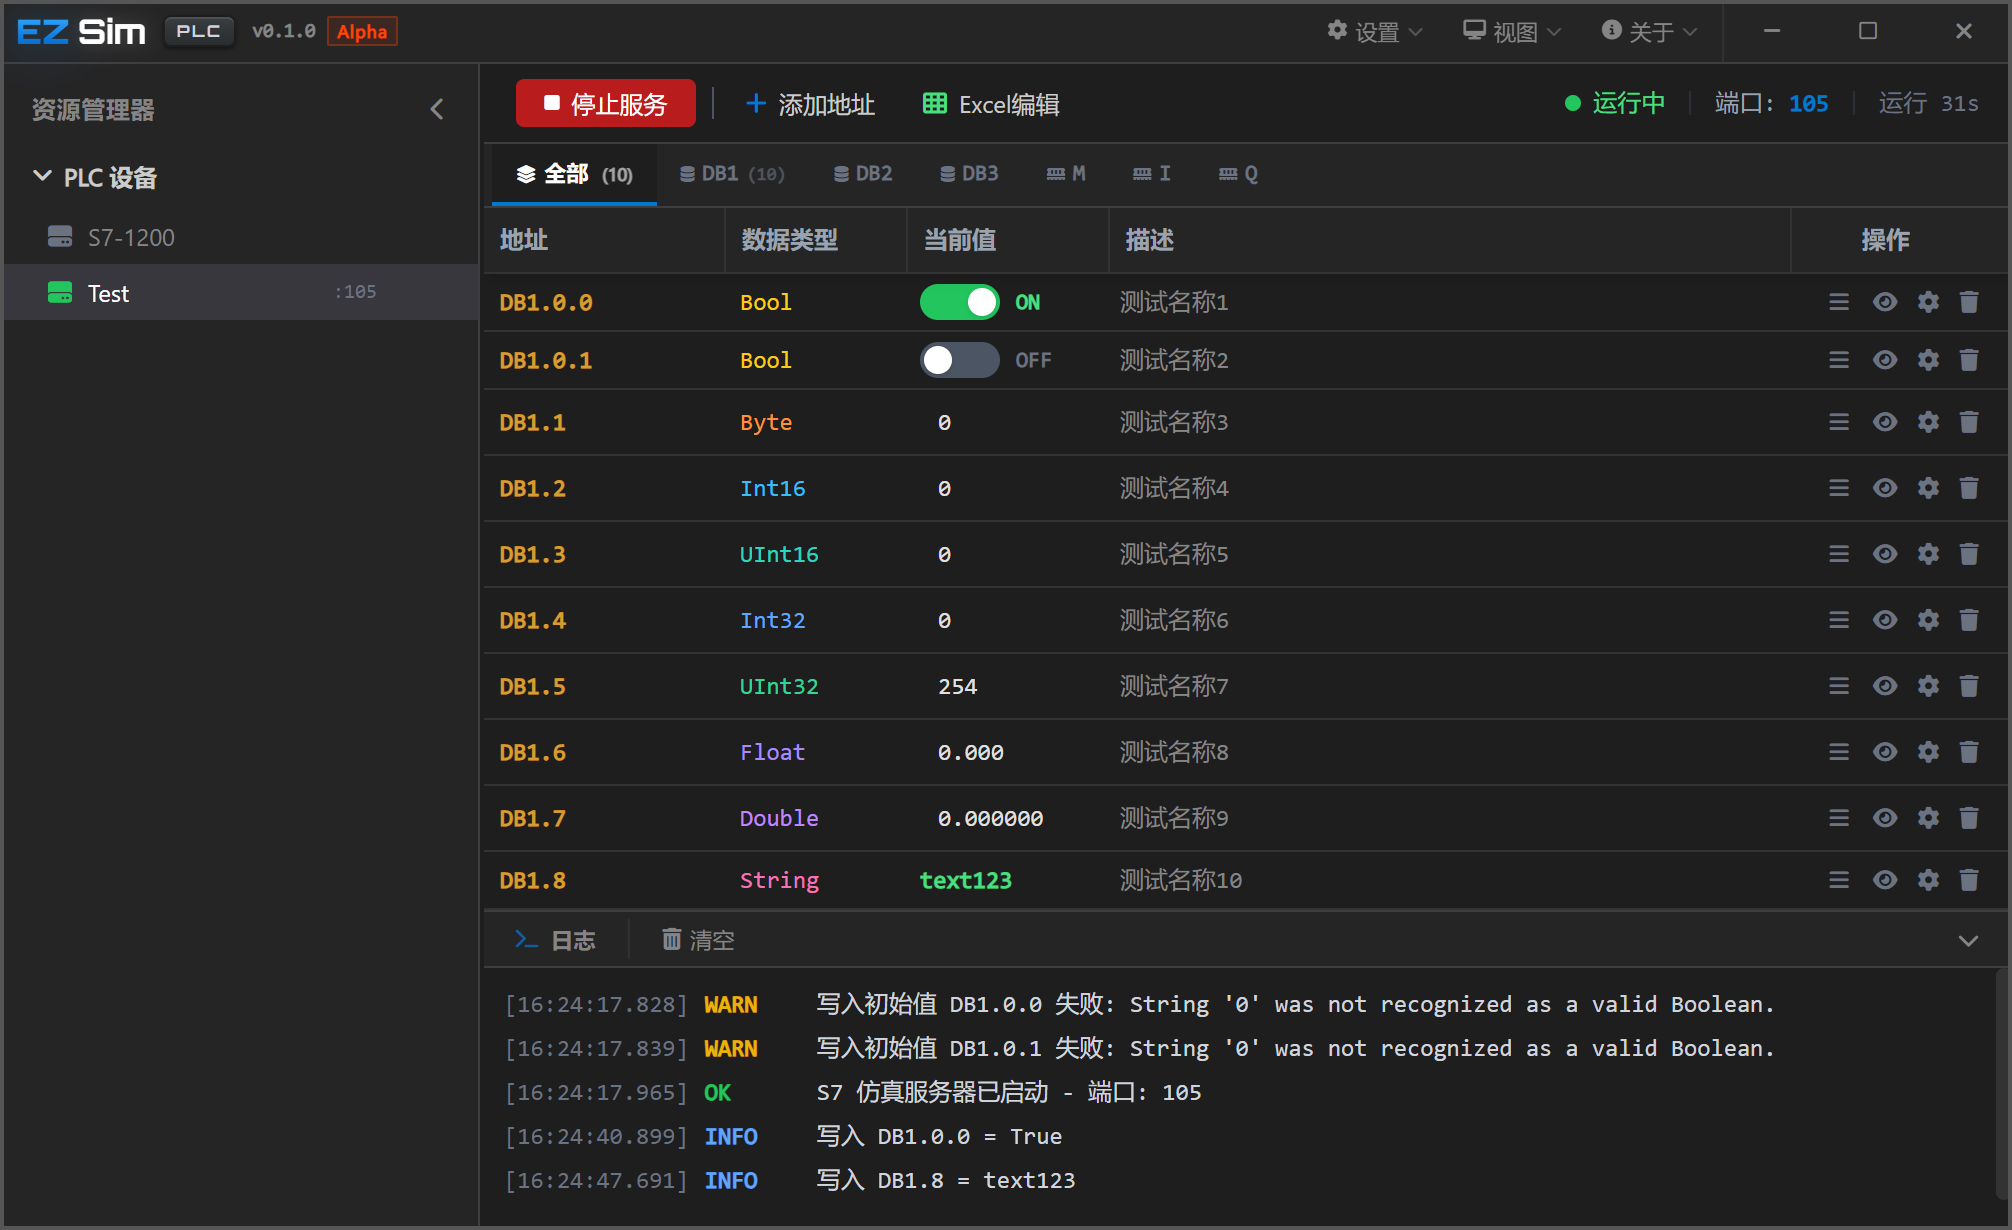The width and height of the screenshot is (2012, 1230).
Task: Click the 停止服务 stop service button
Action: pos(605,104)
